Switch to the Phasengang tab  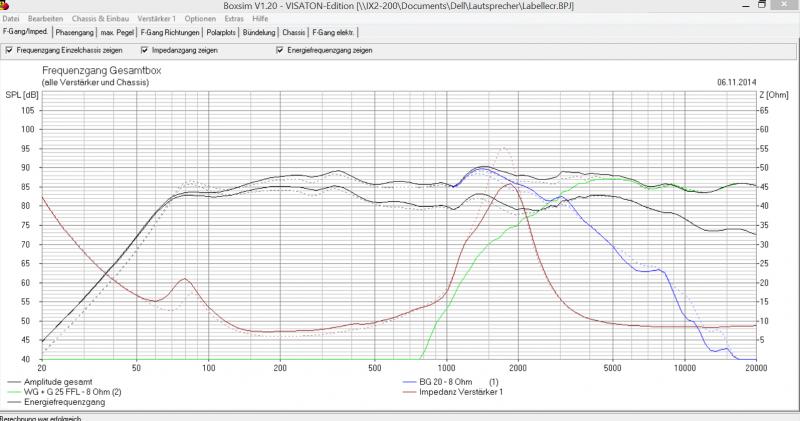(x=74, y=32)
